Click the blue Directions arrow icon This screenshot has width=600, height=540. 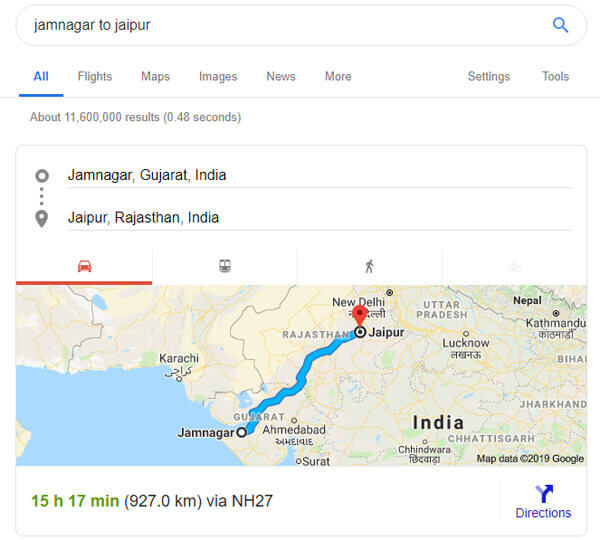pyautogui.click(x=544, y=493)
